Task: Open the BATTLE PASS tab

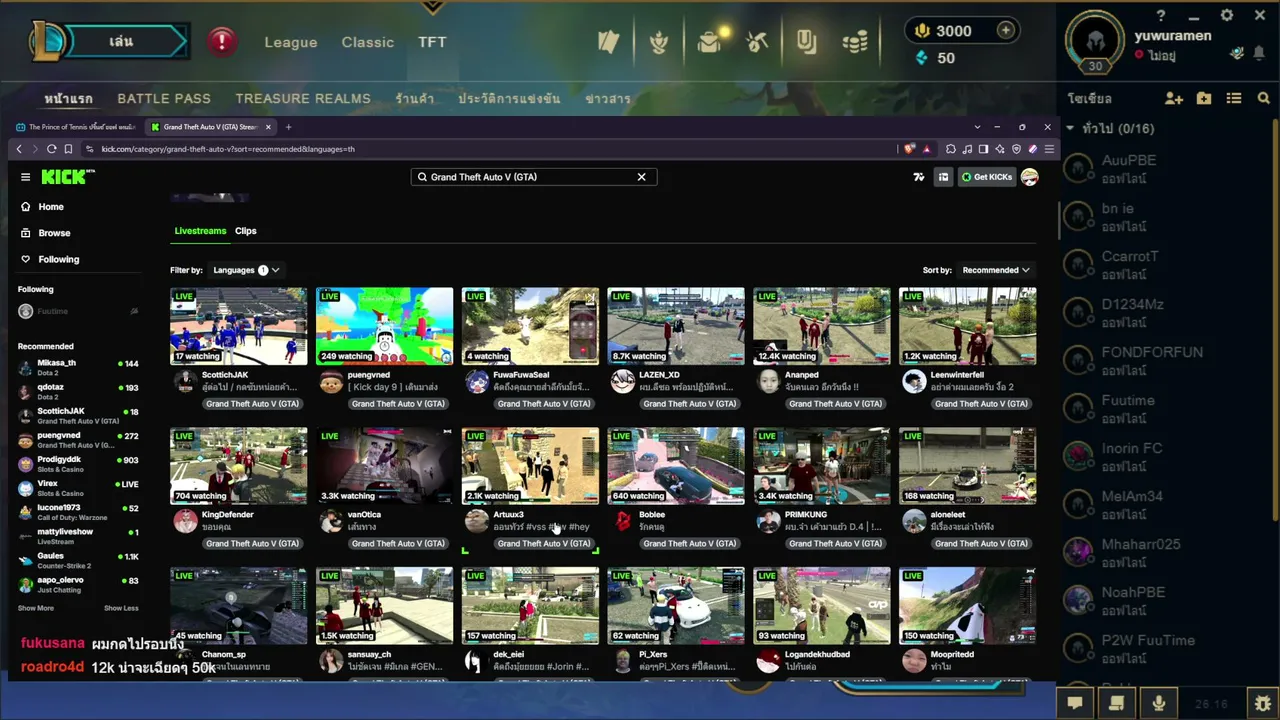Action: (164, 98)
